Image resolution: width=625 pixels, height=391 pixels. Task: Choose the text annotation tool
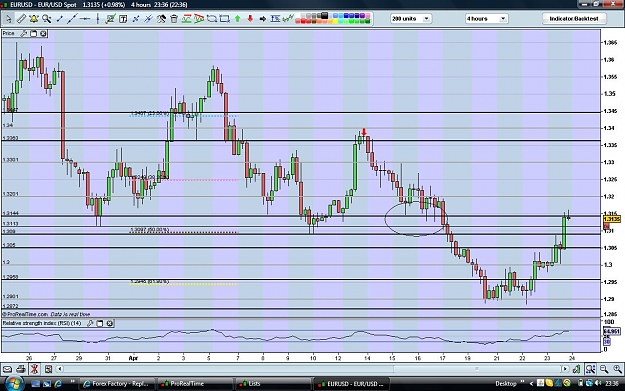coord(123,19)
